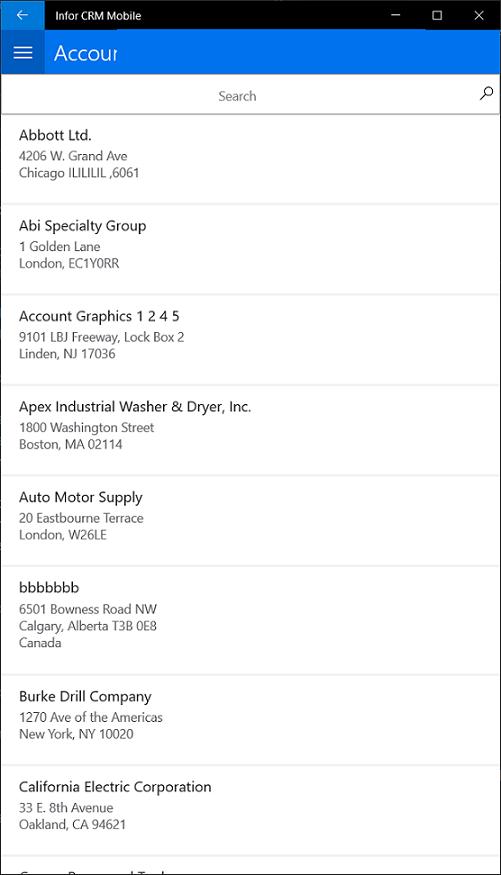
Task: Close the Infor CRM Mobile window
Action: pos(478,15)
